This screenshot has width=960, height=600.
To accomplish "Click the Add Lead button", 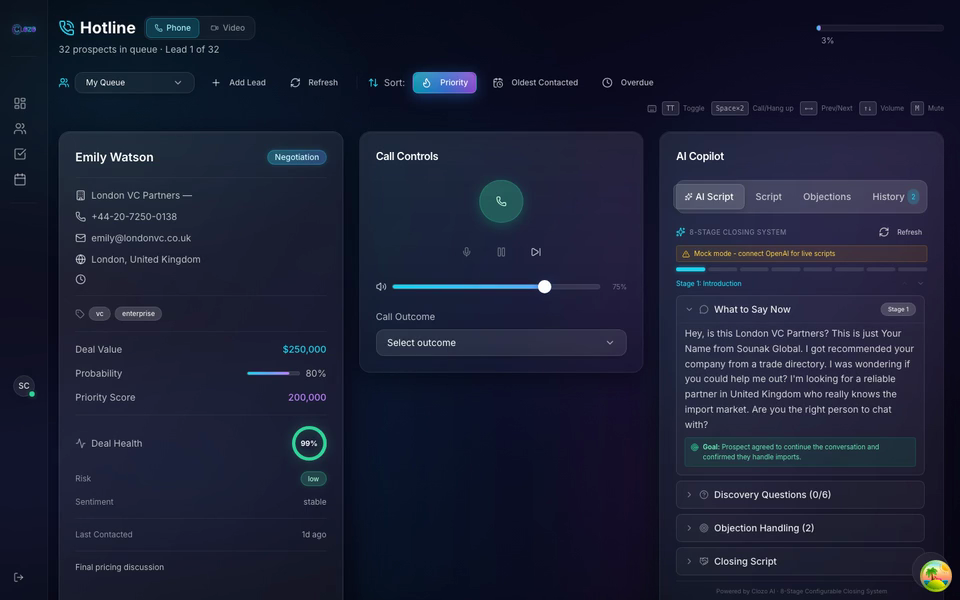I will point(238,82).
